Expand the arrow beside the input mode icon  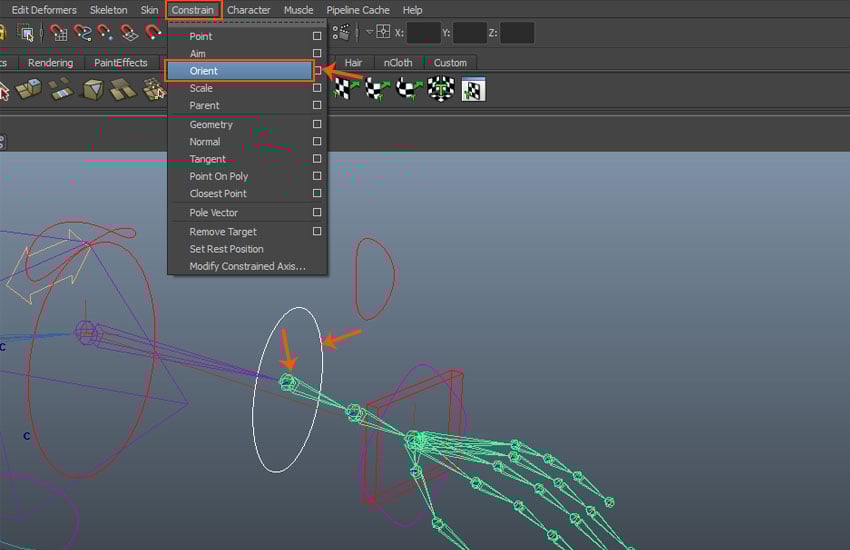tap(368, 33)
